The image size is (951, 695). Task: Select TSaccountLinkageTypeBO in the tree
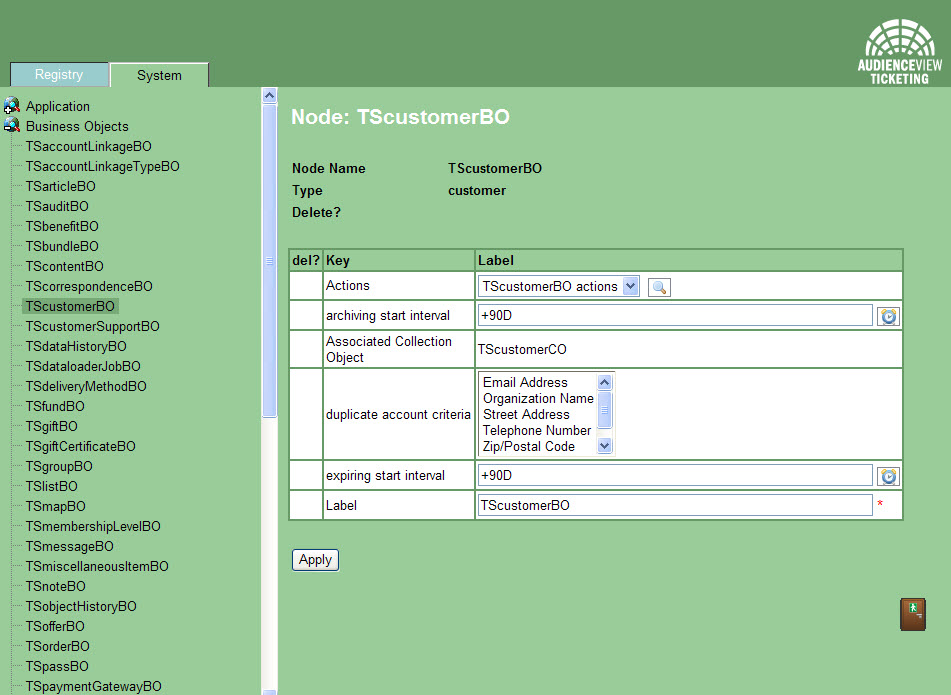[x=102, y=166]
